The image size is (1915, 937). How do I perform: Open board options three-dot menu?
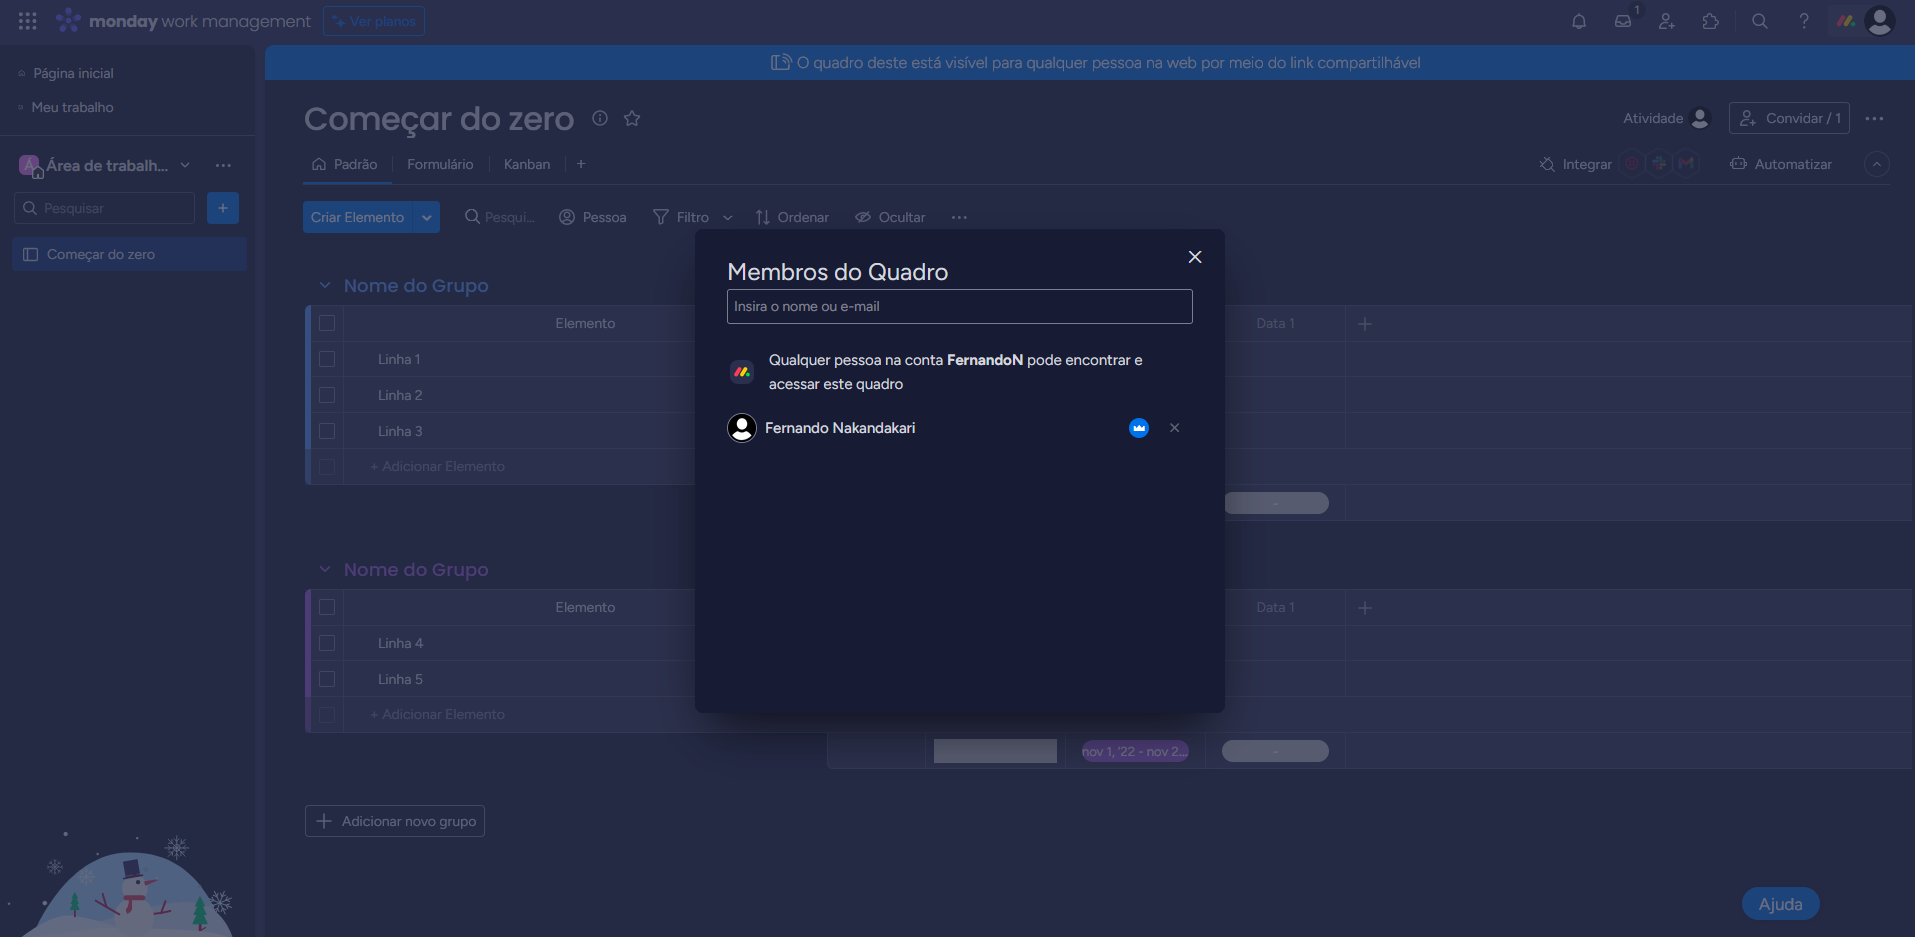click(1875, 118)
